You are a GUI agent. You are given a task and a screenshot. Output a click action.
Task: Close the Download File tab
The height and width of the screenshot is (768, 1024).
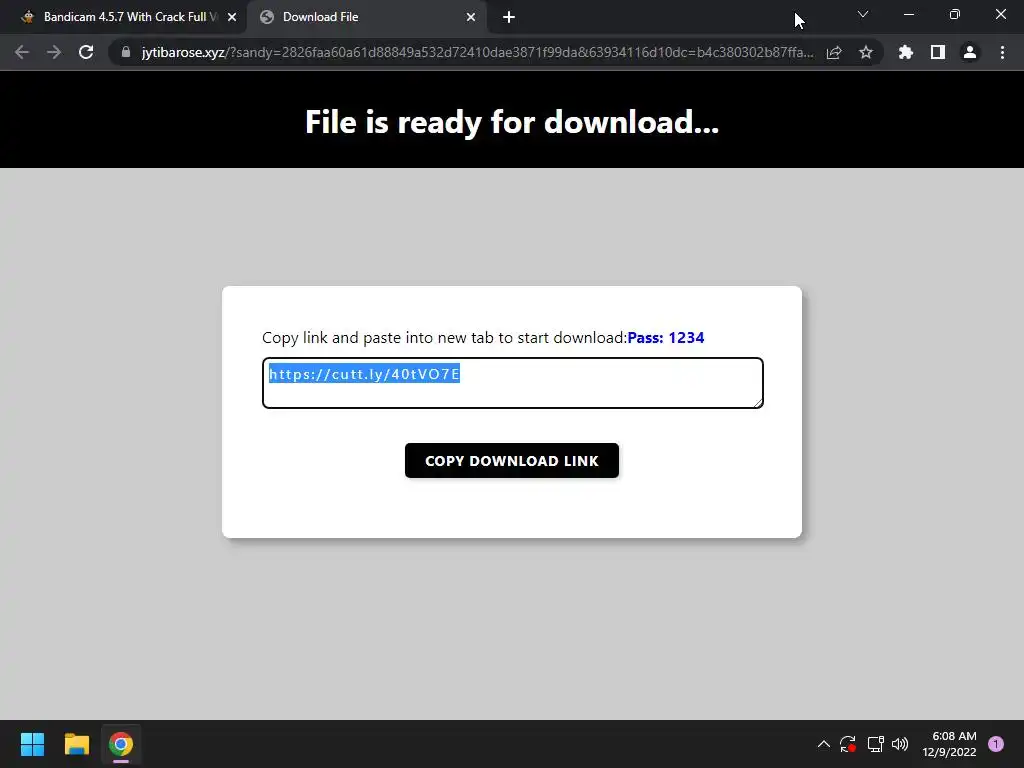(x=471, y=18)
